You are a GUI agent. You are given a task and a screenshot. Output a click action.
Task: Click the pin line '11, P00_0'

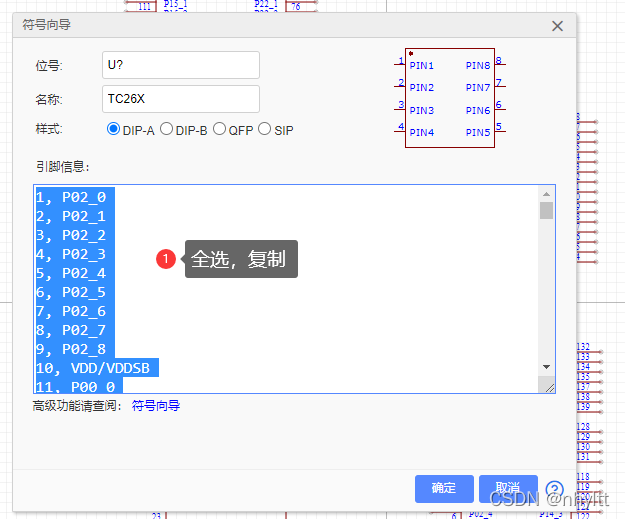[x=76, y=386]
